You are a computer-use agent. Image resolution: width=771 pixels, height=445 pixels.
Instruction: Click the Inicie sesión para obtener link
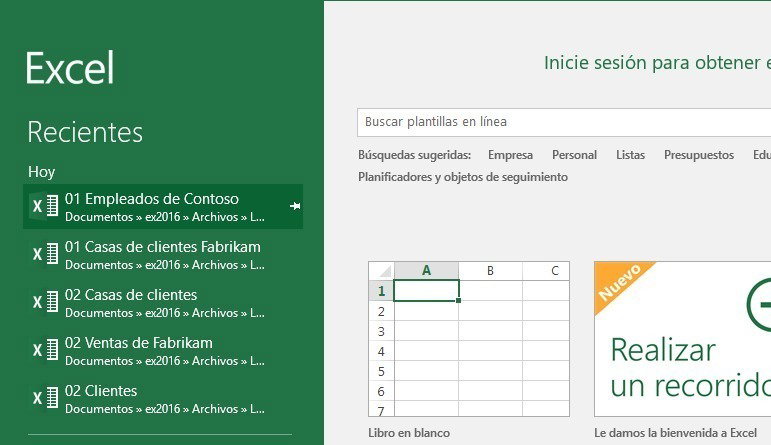pos(657,63)
